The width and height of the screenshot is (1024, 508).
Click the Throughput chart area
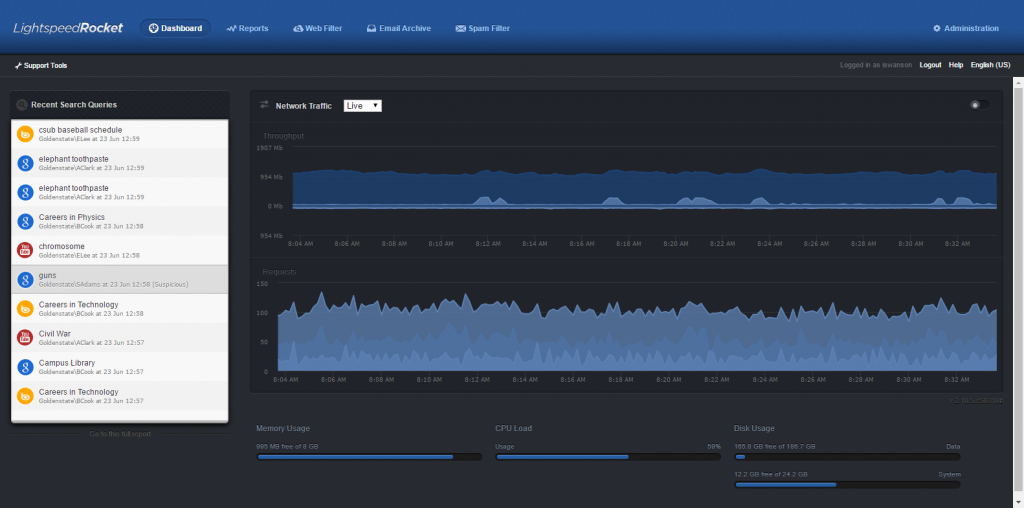[645, 191]
